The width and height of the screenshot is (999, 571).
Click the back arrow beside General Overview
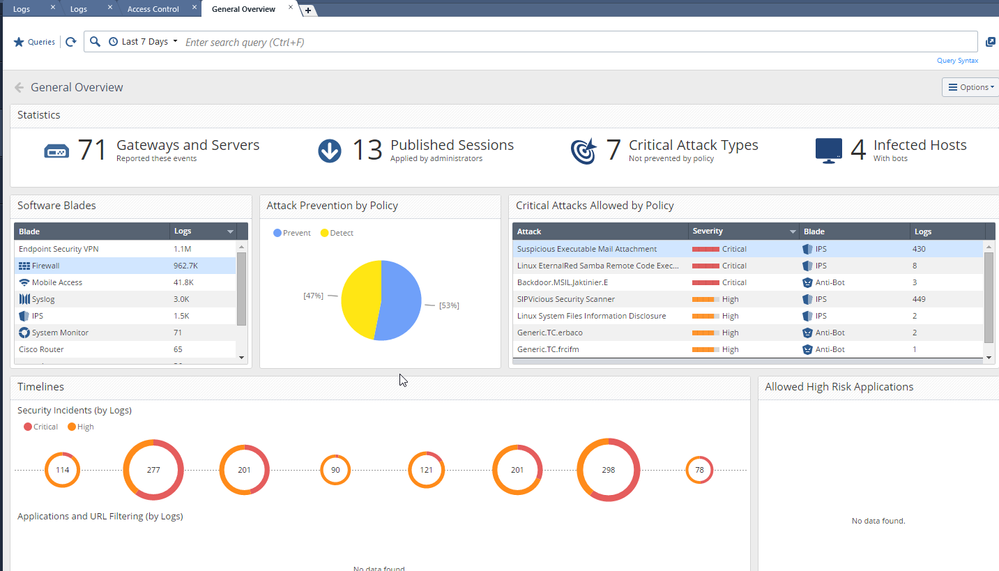[x=19, y=88]
